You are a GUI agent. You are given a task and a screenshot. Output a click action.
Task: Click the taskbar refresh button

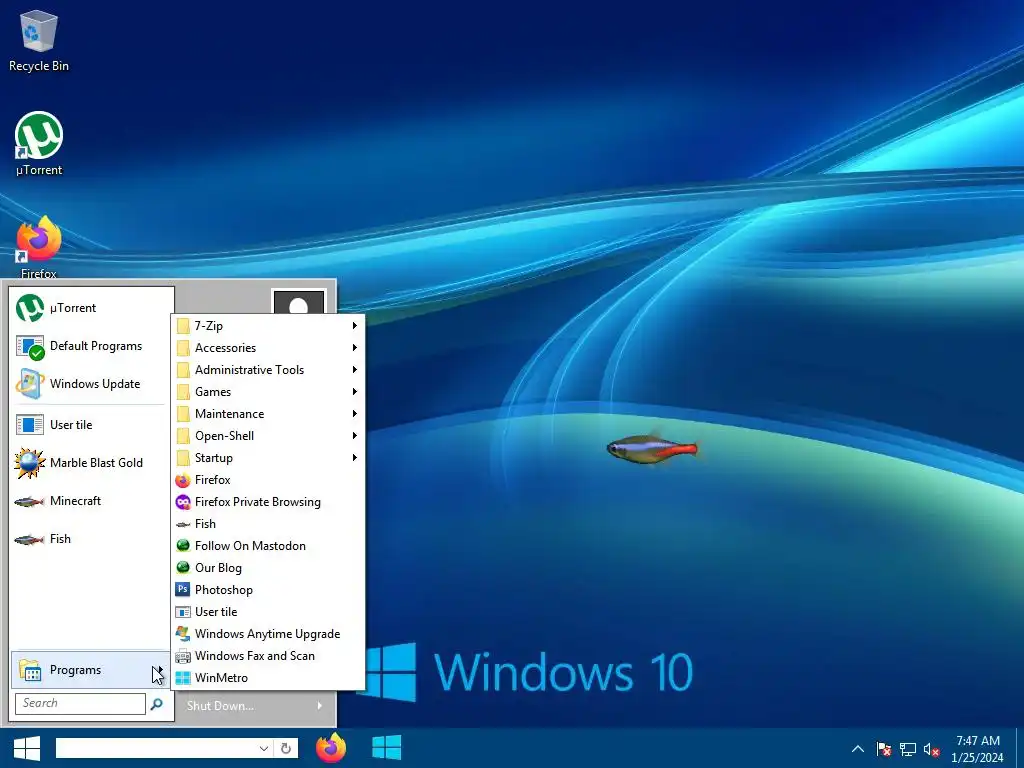(x=286, y=748)
